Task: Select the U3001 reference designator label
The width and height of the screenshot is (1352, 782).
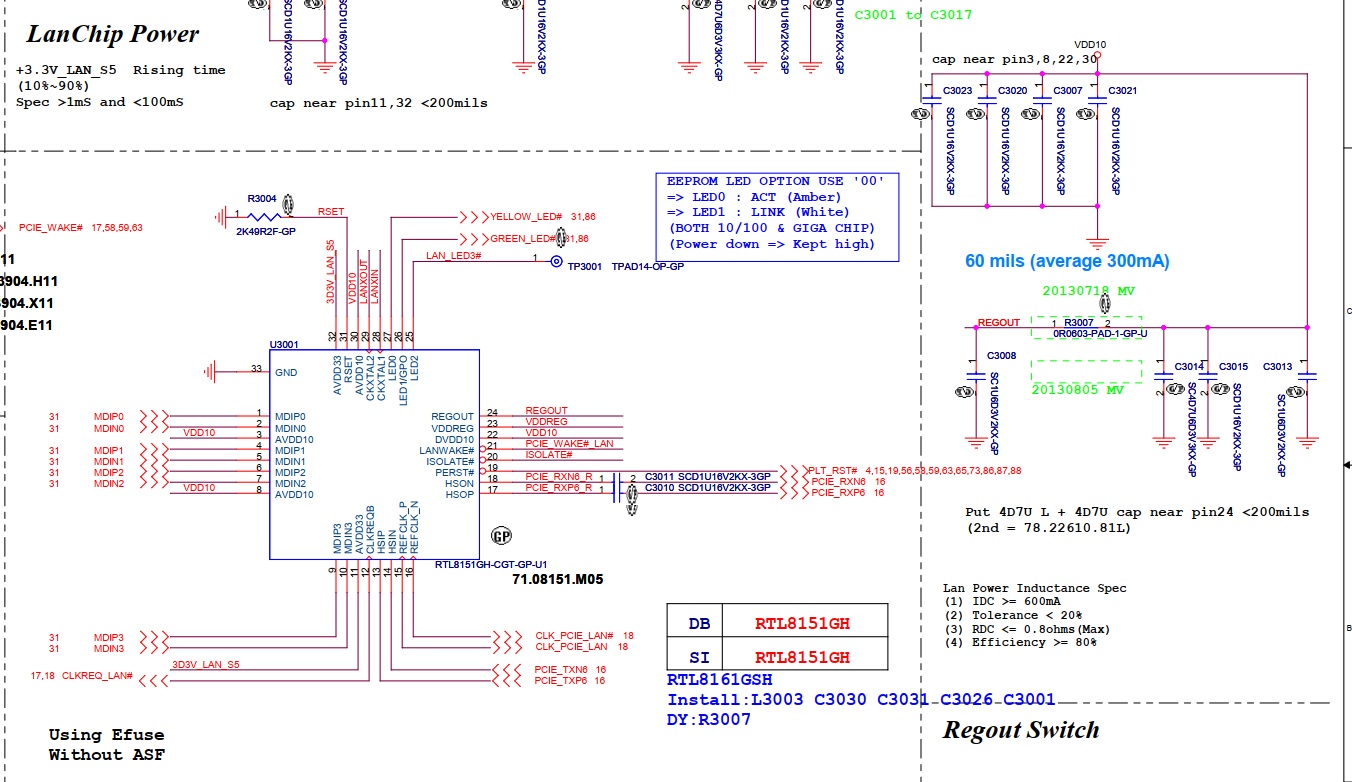Action: (x=284, y=344)
